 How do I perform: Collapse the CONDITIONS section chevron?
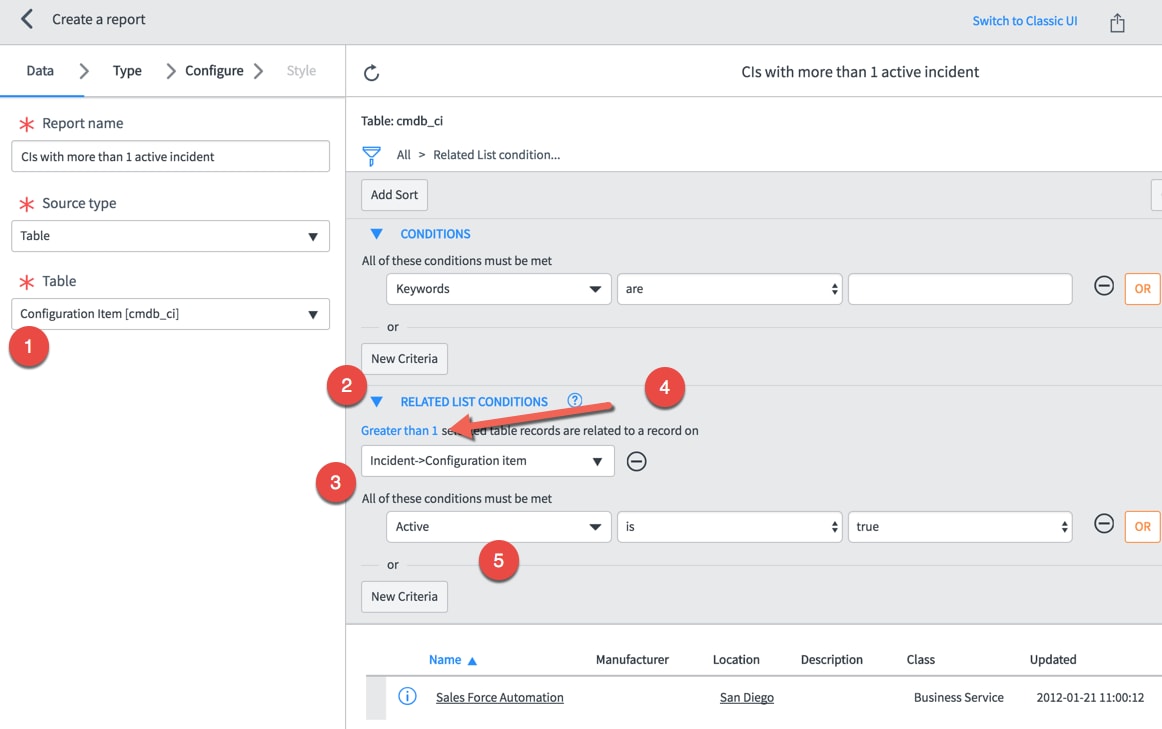[x=376, y=233]
